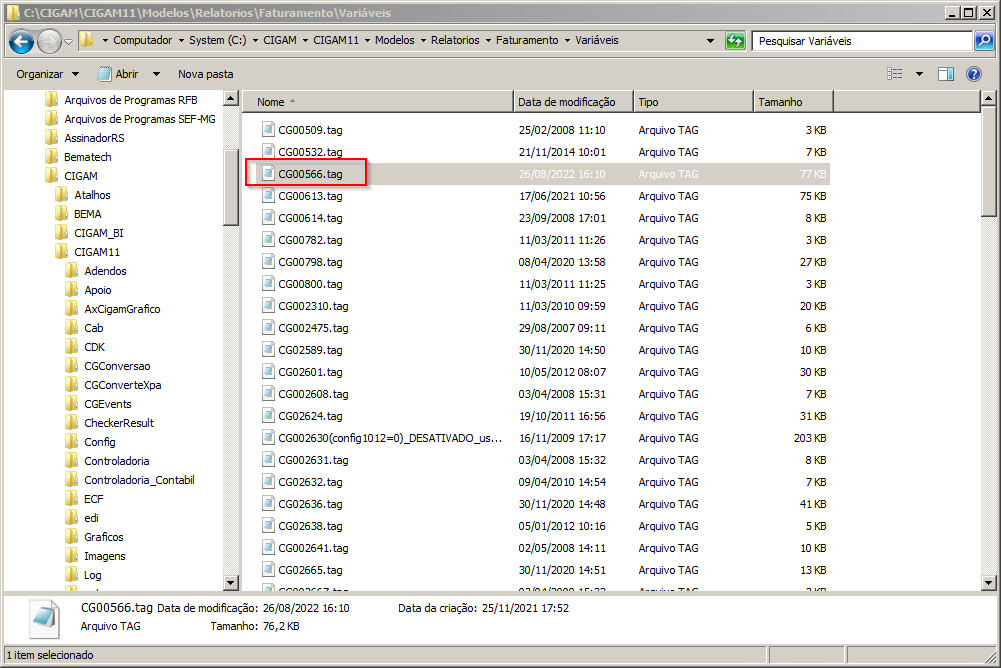Image resolution: width=1001 pixels, height=668 pixels.
Task: Open recent pages dropdown beside Forward arrow
Action: [x=68, y=42]
